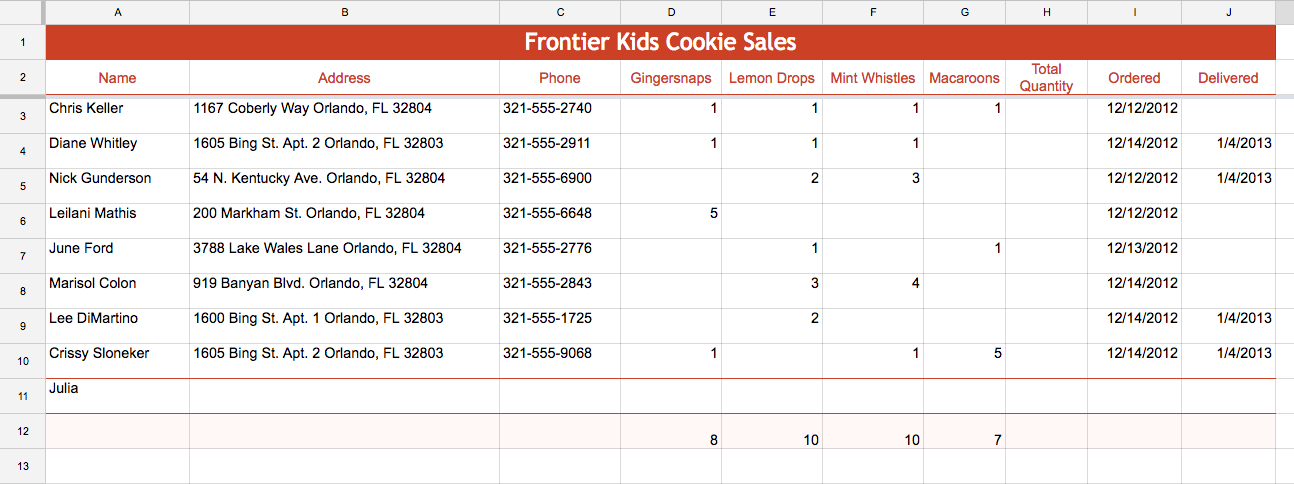Select the Delivered column heading cell

pos(1228,77)
